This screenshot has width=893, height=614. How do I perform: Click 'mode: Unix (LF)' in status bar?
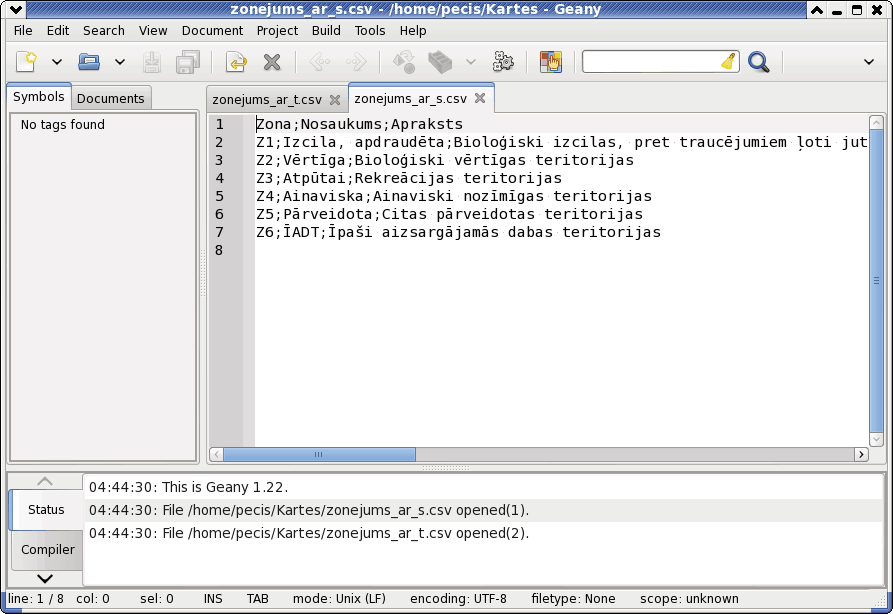click(x=339, y=599)
